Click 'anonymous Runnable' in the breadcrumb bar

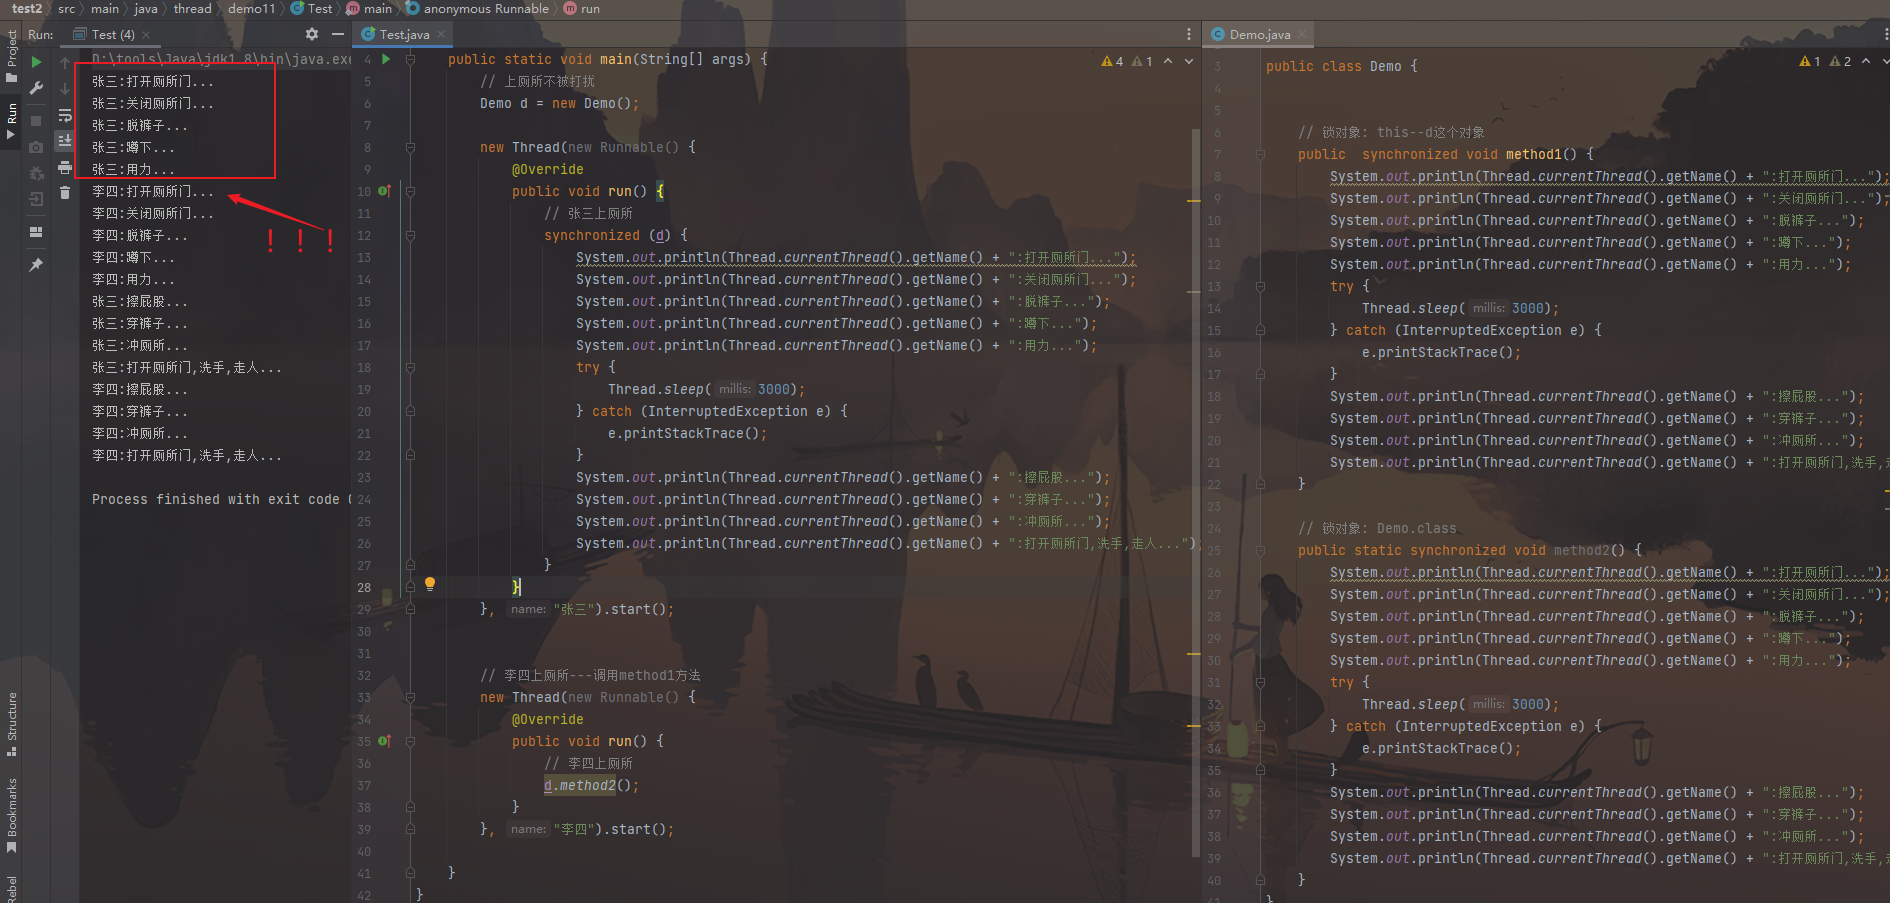click(485, 9)
